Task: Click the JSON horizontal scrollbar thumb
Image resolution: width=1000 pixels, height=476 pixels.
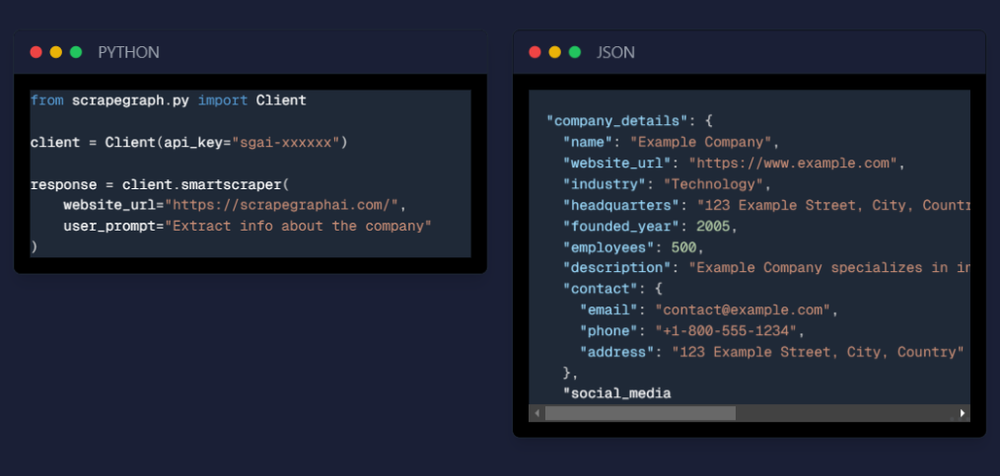Action: pyautogui.click(x=640, y=413)
